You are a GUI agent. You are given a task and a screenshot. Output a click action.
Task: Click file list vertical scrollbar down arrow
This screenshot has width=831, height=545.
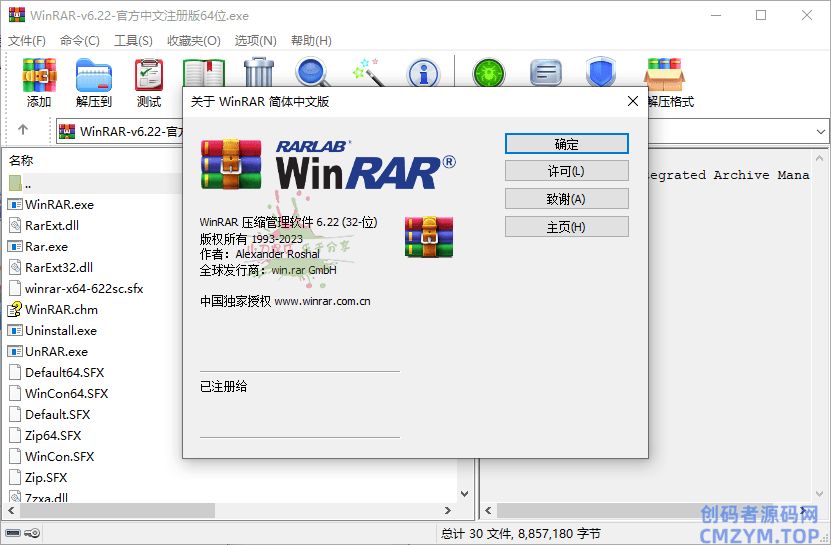[463, 493]
